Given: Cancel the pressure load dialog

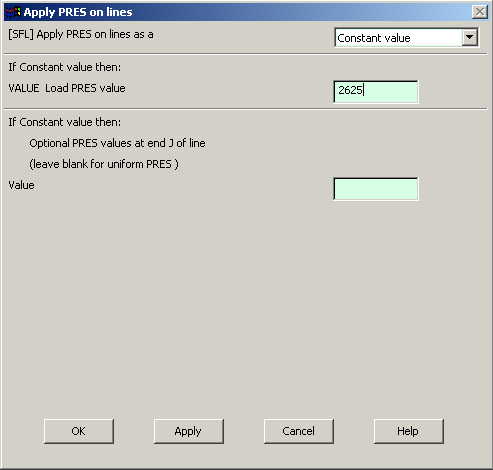Looking at the screenshot, I should point(299,431).
